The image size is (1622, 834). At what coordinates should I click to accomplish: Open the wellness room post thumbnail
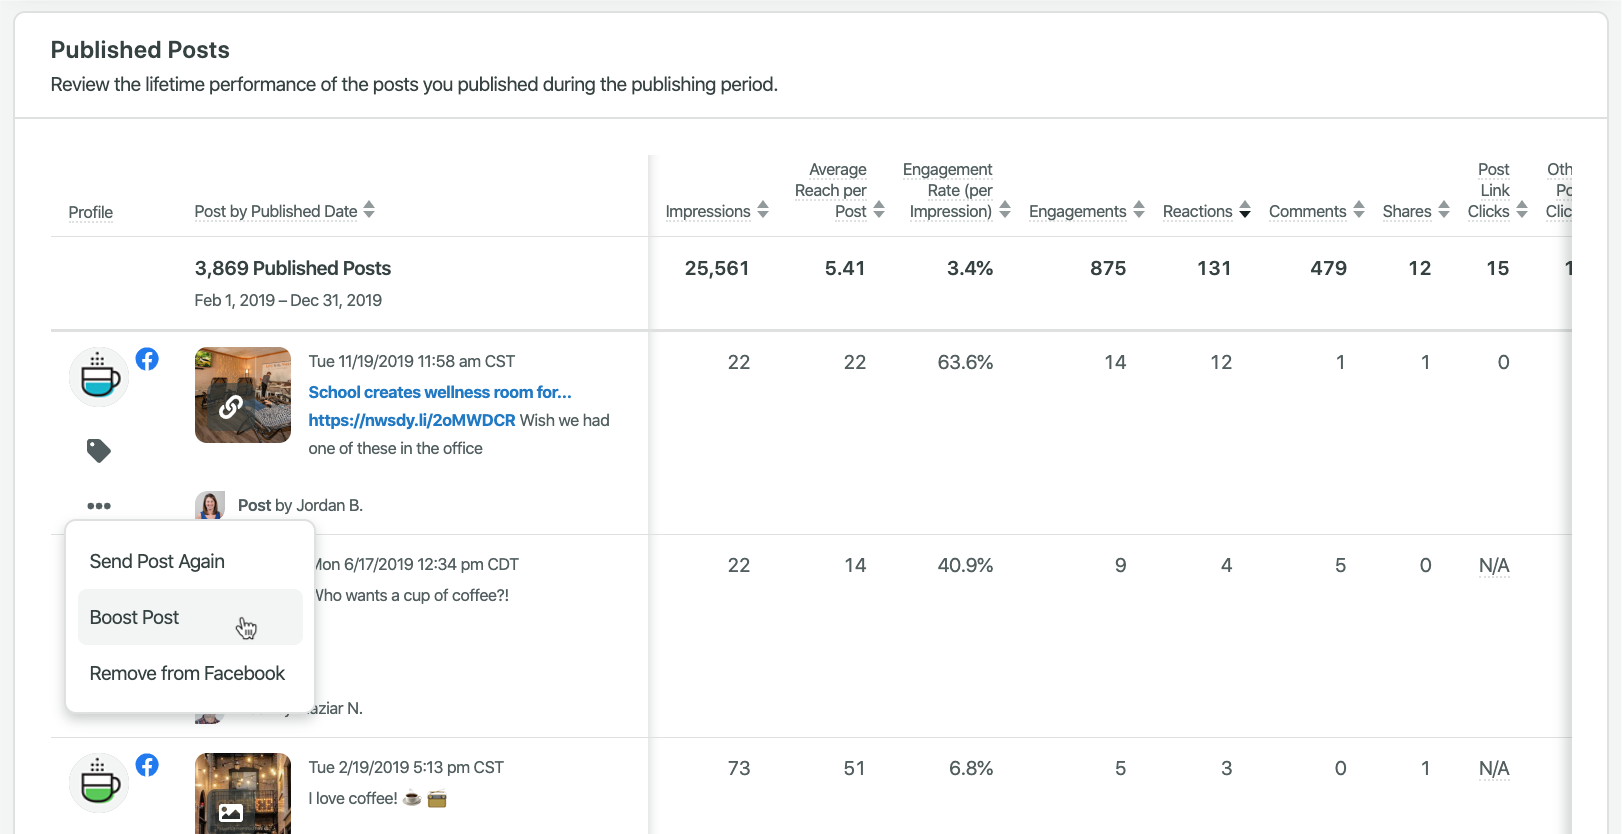pos(243,395)
